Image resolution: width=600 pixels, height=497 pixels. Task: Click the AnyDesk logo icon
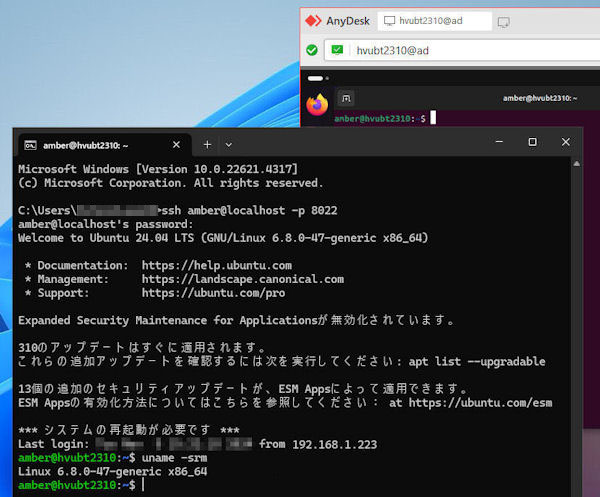[313, 21]
